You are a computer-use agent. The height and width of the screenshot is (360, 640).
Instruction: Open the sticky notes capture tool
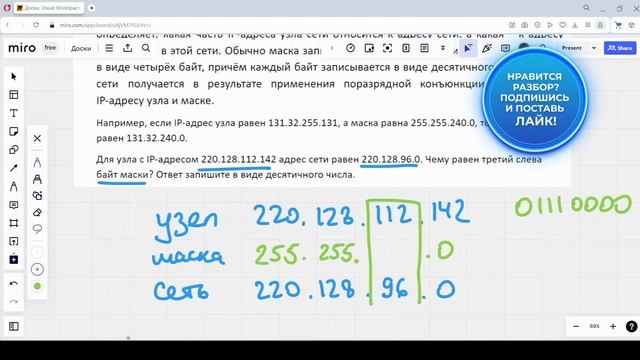tap(369, 48)
